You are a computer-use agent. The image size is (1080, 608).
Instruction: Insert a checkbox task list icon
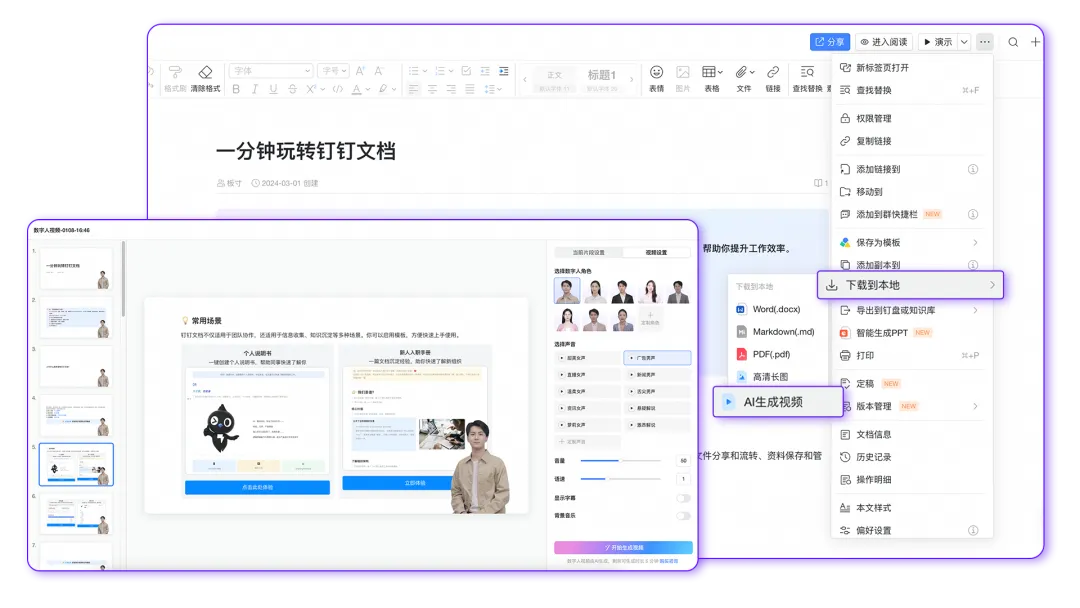[466, 71]
